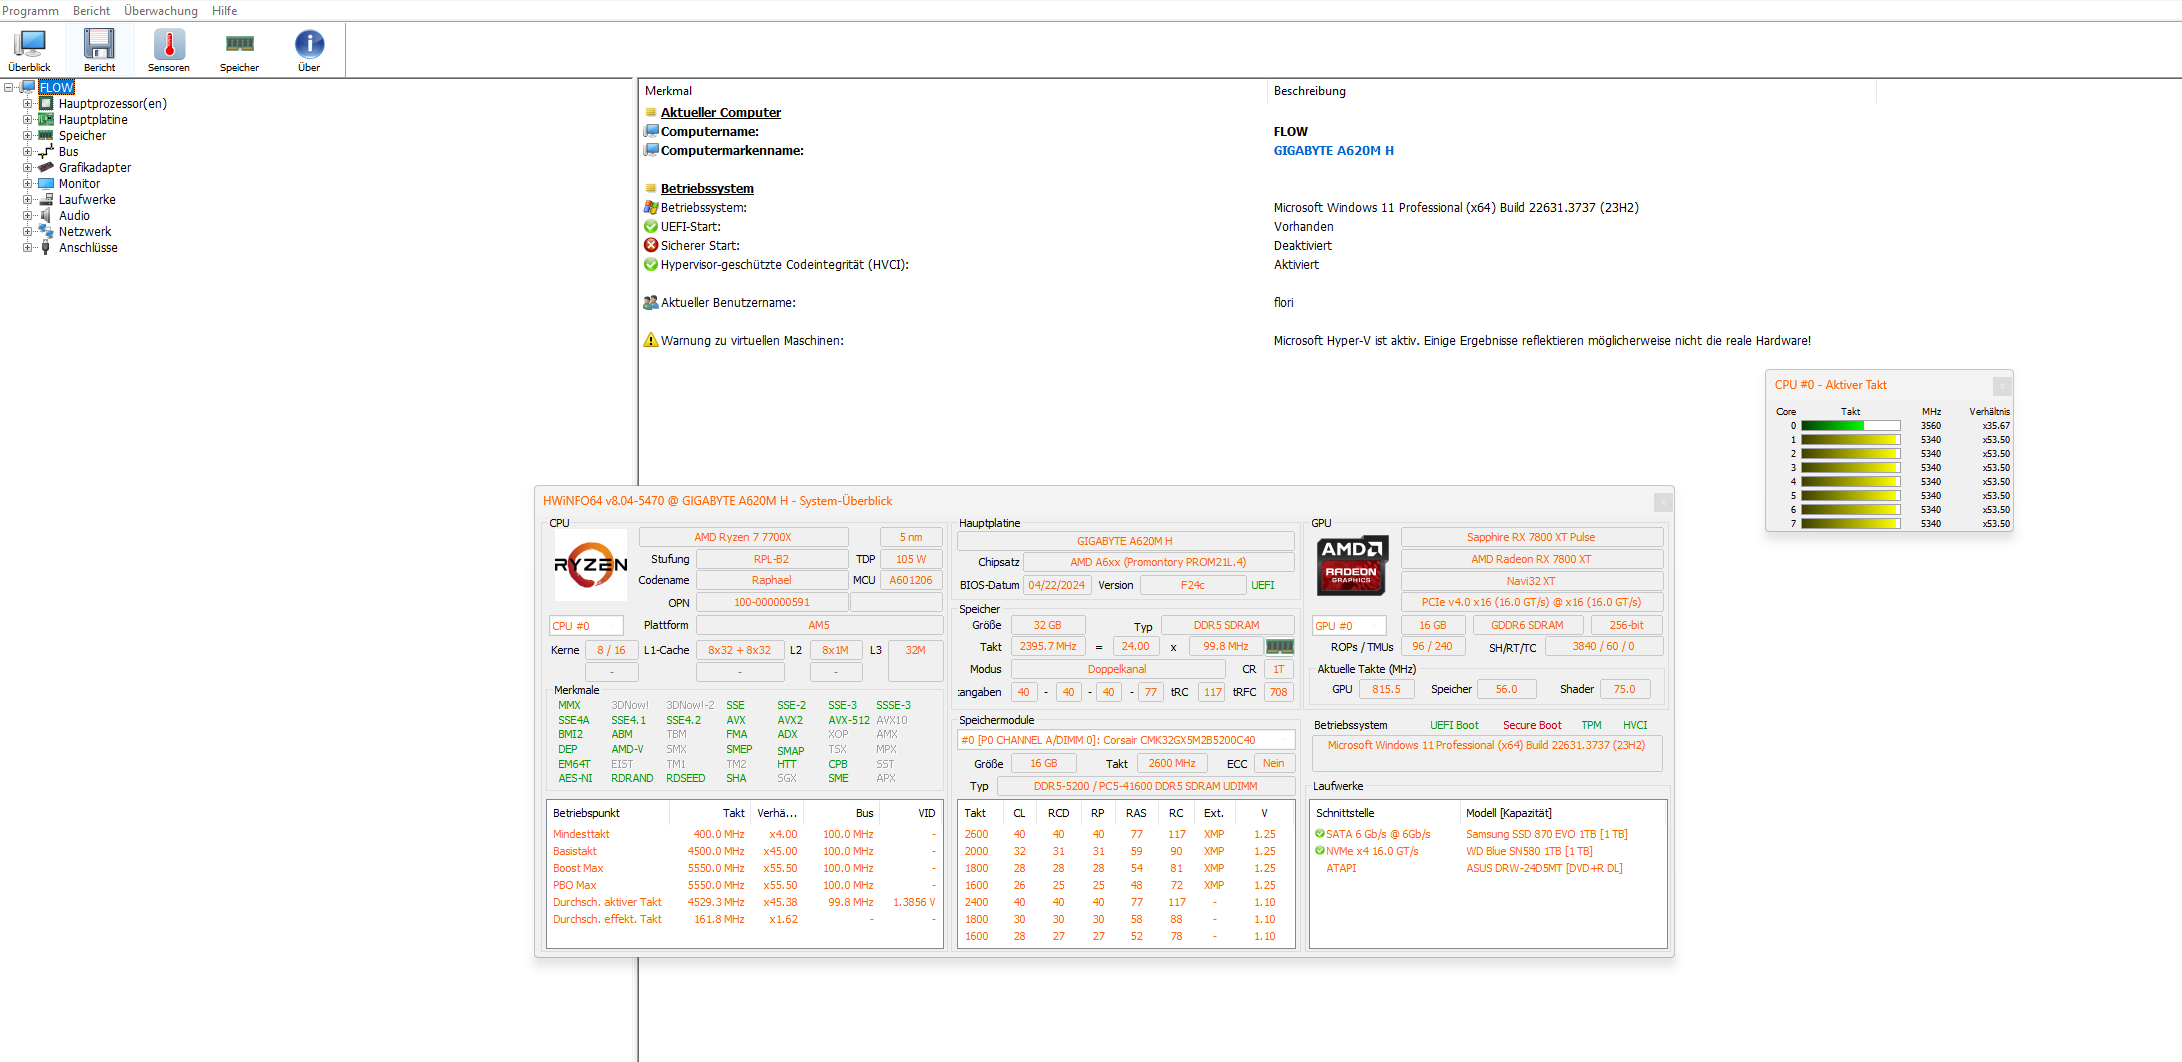Screen dimensions: 2182x1062
Task: Open Sensoren thermometer icon
Action: click(169, 44)
